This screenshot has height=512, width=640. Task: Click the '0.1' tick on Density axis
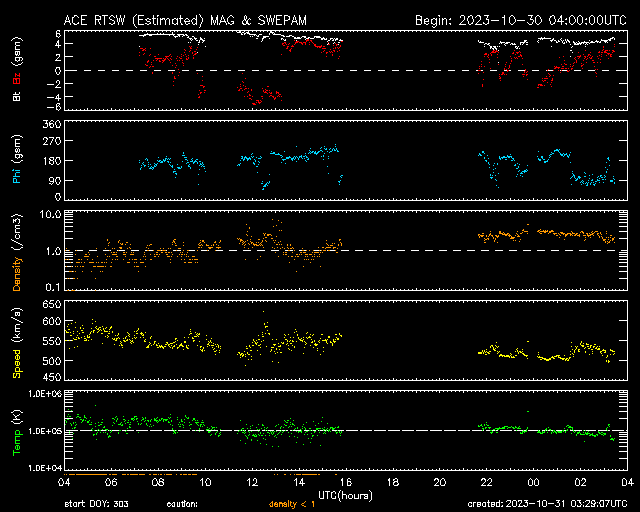tap(53, 287)
